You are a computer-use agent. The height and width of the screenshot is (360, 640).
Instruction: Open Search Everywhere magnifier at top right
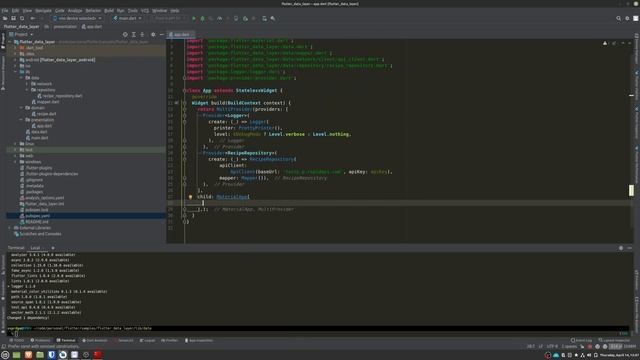pos(618,18)
